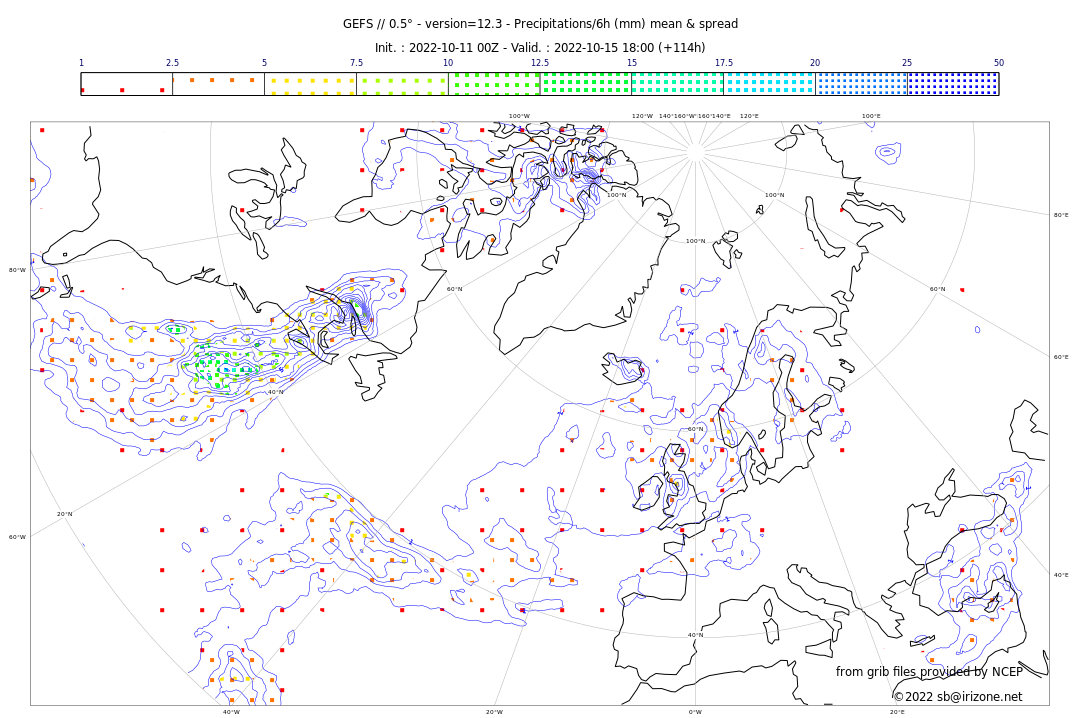Select legend value "5"
This screenshot has height=718, width=1080.
[x=264, y=63]
